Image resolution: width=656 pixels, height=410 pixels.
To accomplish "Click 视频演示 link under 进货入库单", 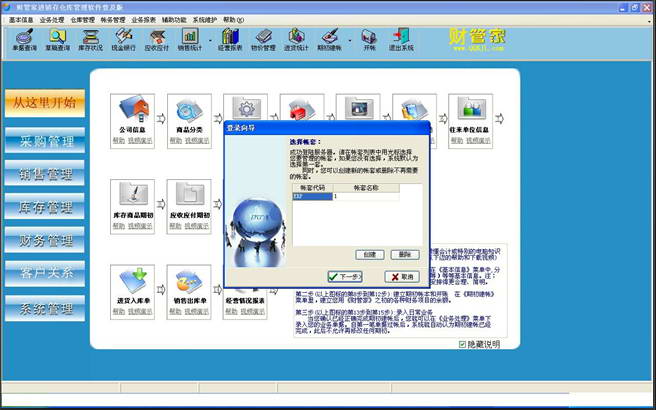I will 140,312.
